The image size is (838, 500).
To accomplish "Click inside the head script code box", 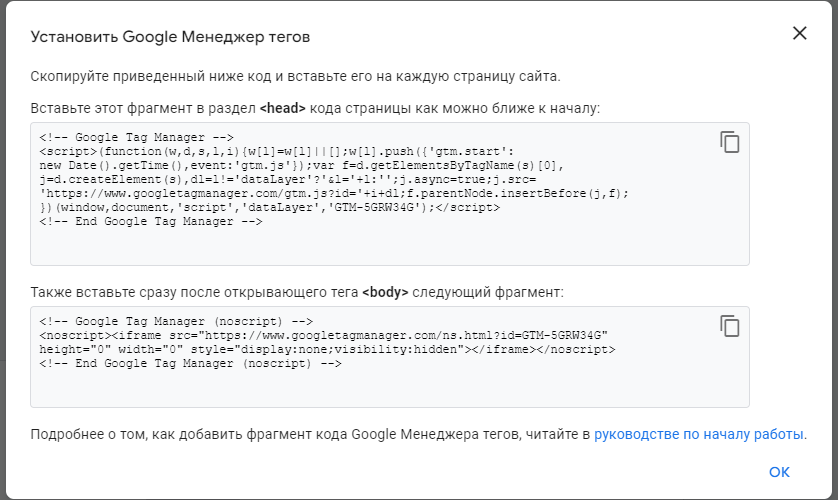I will 390,245.
